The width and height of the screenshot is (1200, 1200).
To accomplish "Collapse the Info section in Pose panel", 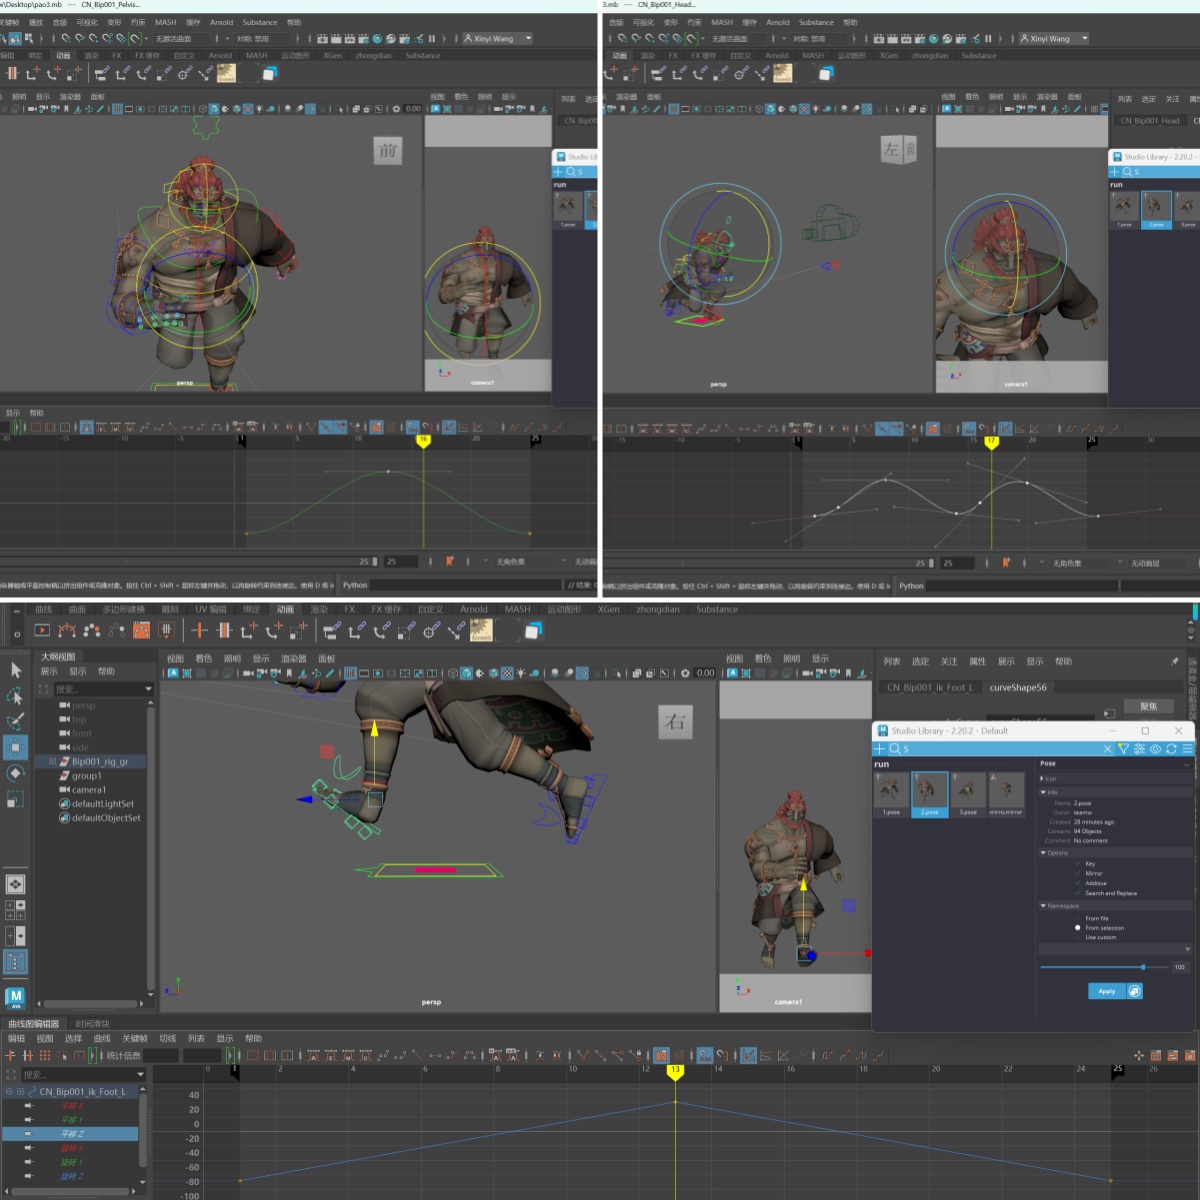I will click(1042, 792).
